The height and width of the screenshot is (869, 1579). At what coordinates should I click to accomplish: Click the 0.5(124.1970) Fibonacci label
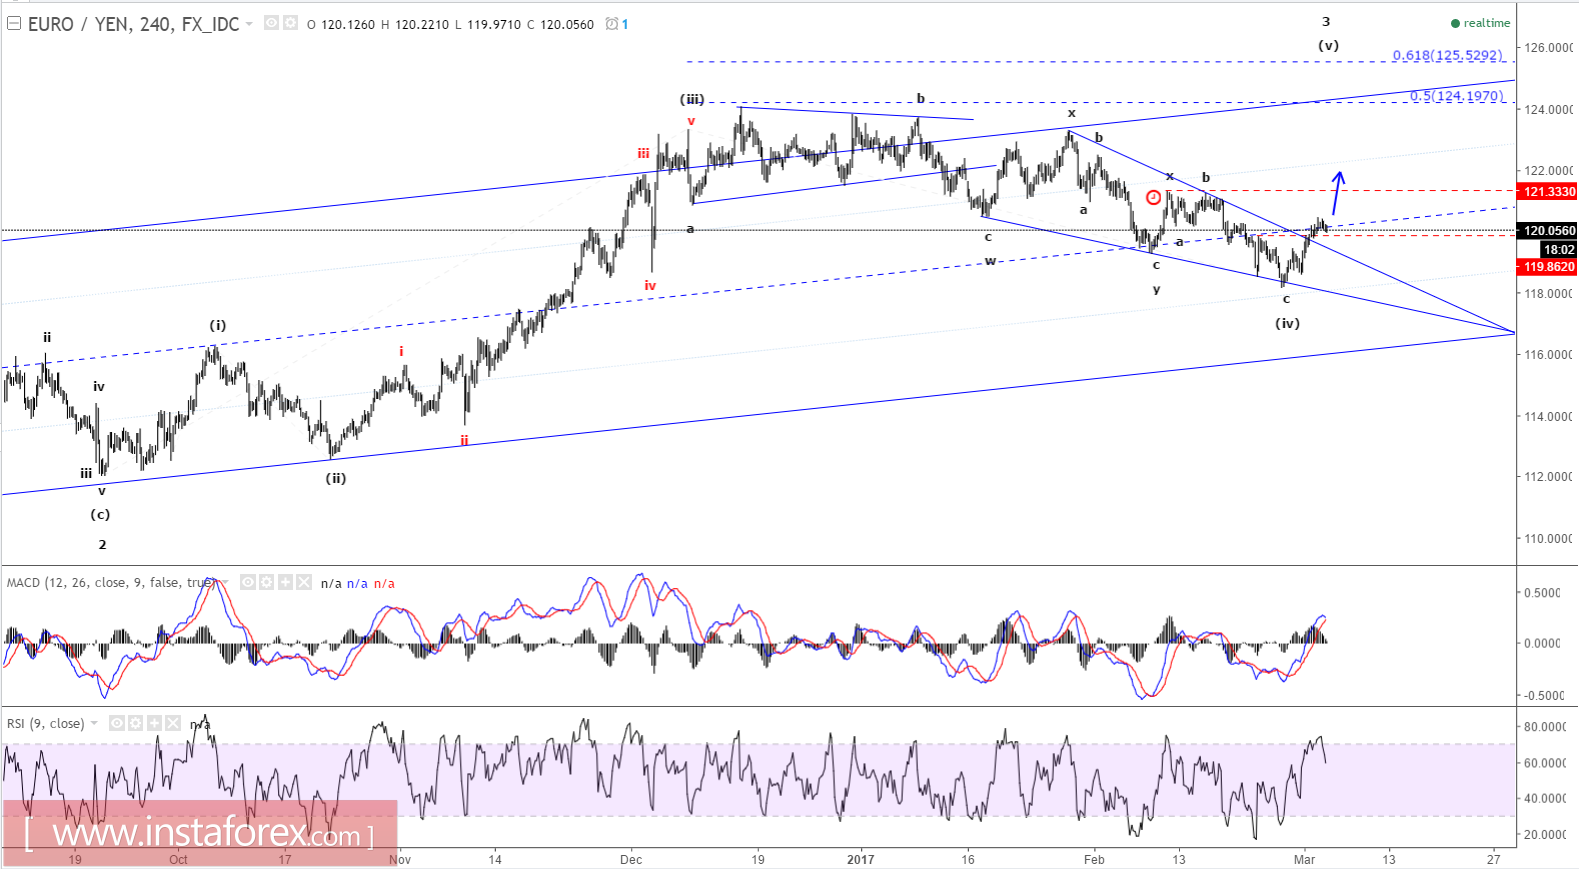1456,95
